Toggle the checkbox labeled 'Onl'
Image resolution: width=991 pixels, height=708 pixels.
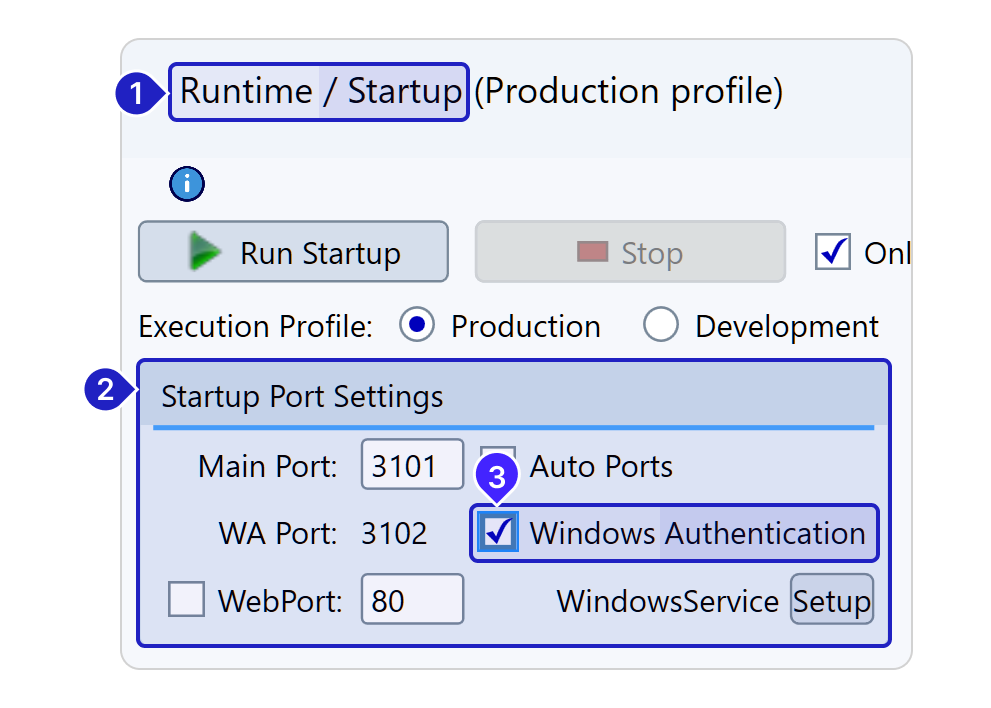tap(832, 252)
